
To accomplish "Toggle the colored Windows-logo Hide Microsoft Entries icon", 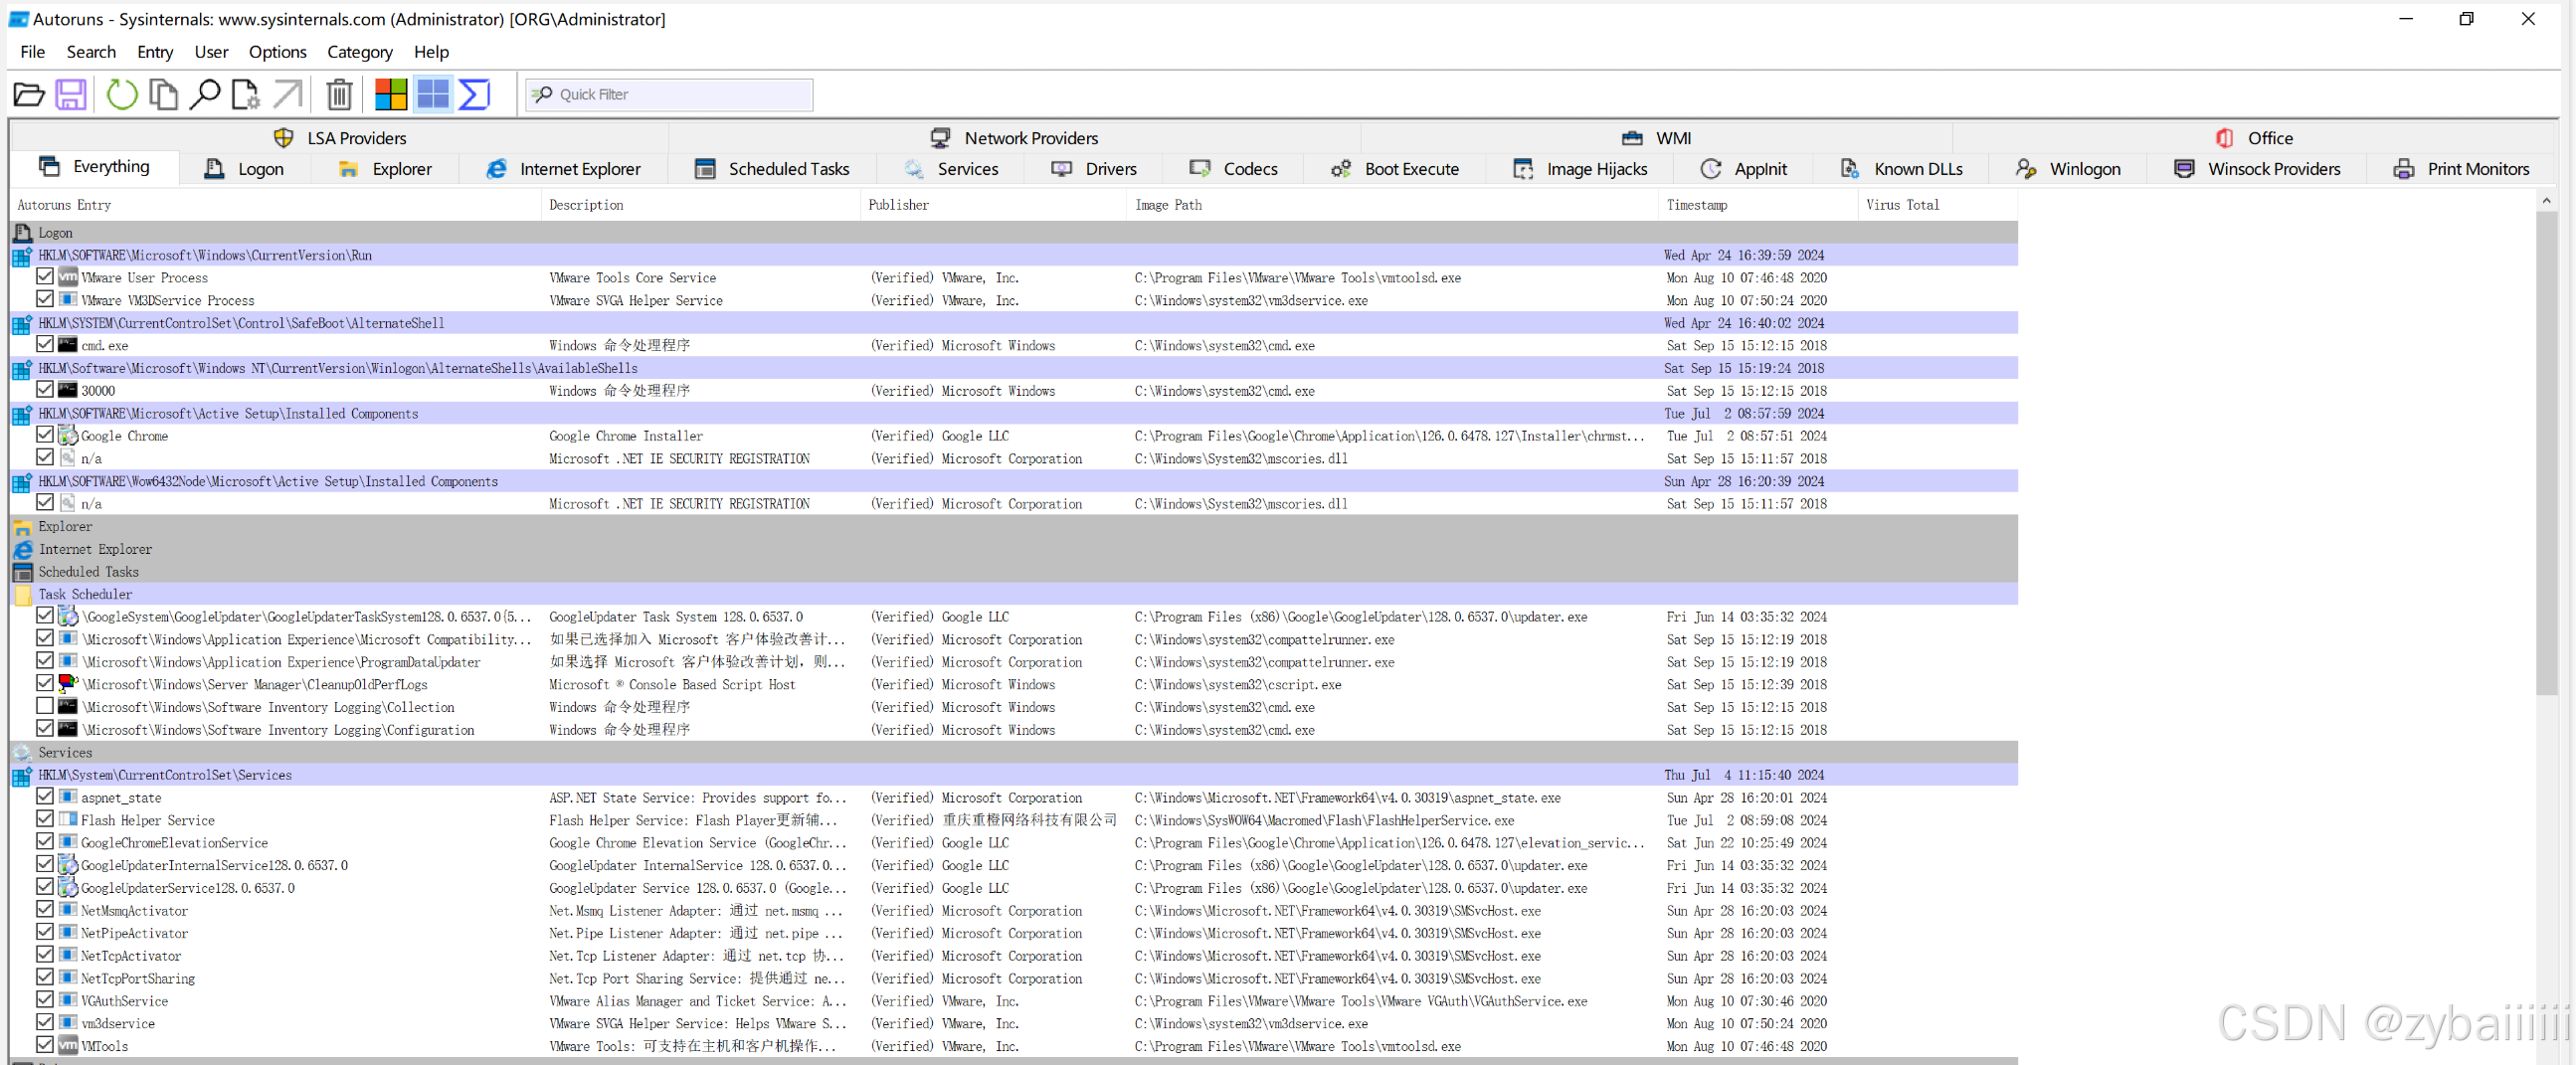I will (390, 94).
